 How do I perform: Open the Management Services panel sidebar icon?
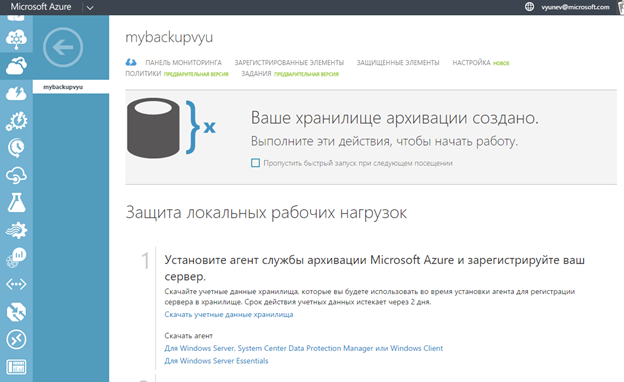[x=16, y=367]
